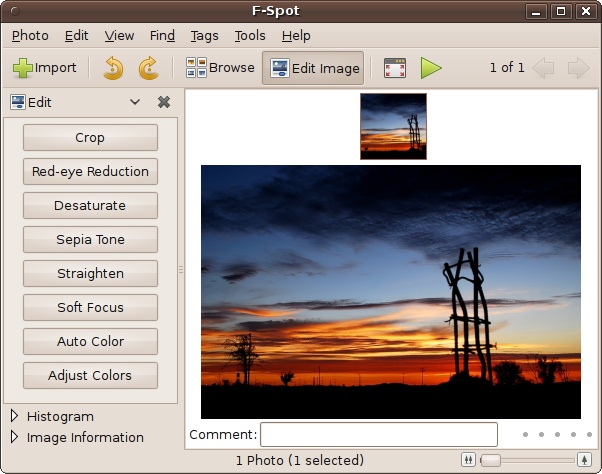Rotate photo counterclockwise with left arrow icon
Image resolution: width=602 pixels, height=474 pixels.
113,68
